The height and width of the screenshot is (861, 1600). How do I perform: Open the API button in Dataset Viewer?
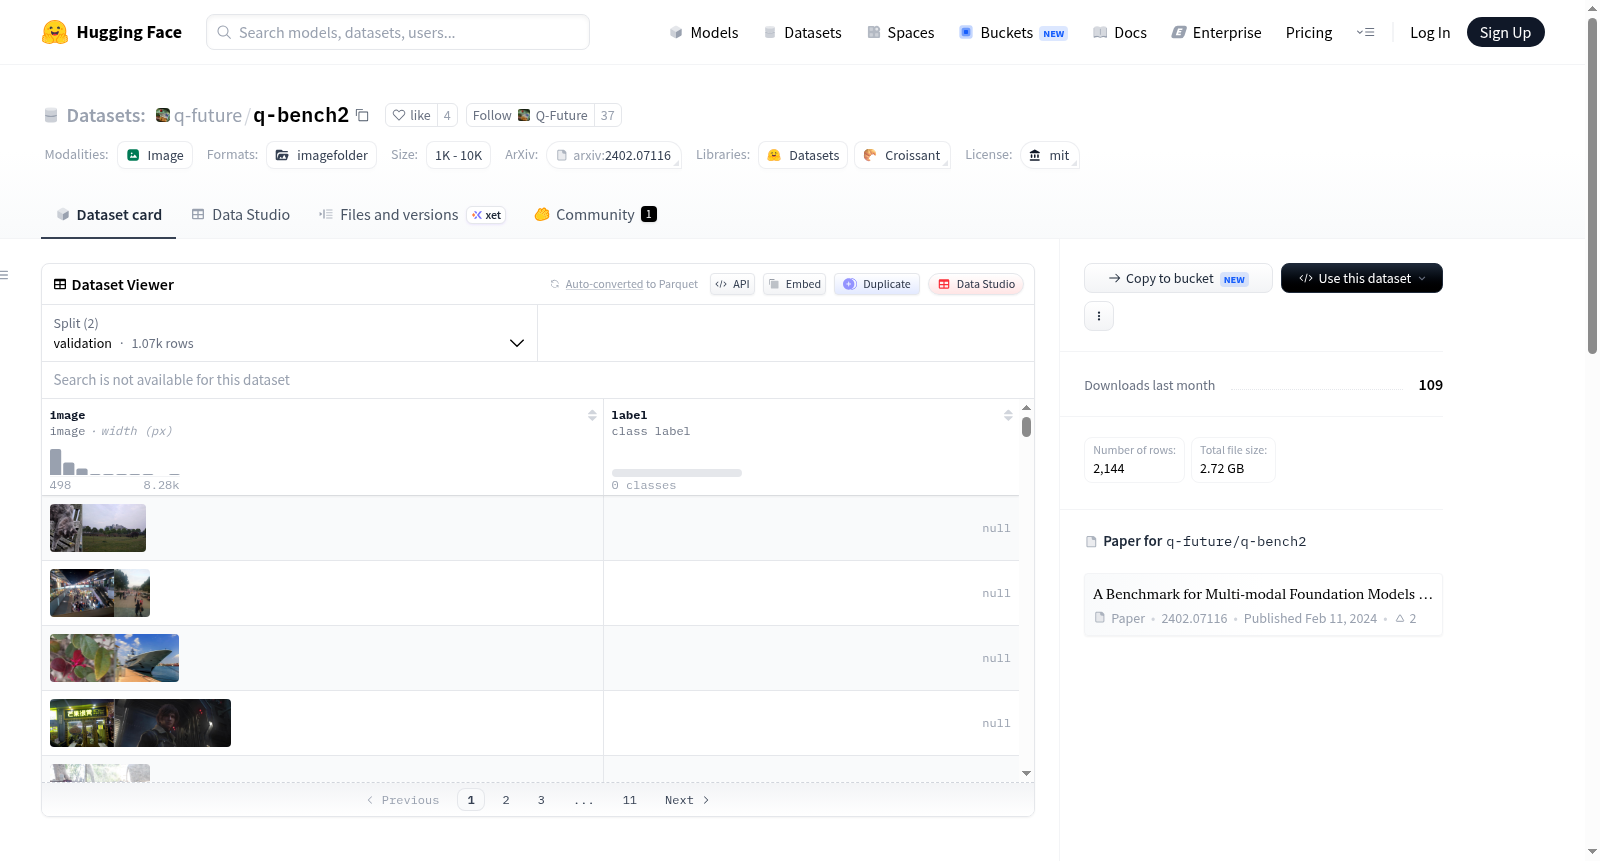coord(732,284)
